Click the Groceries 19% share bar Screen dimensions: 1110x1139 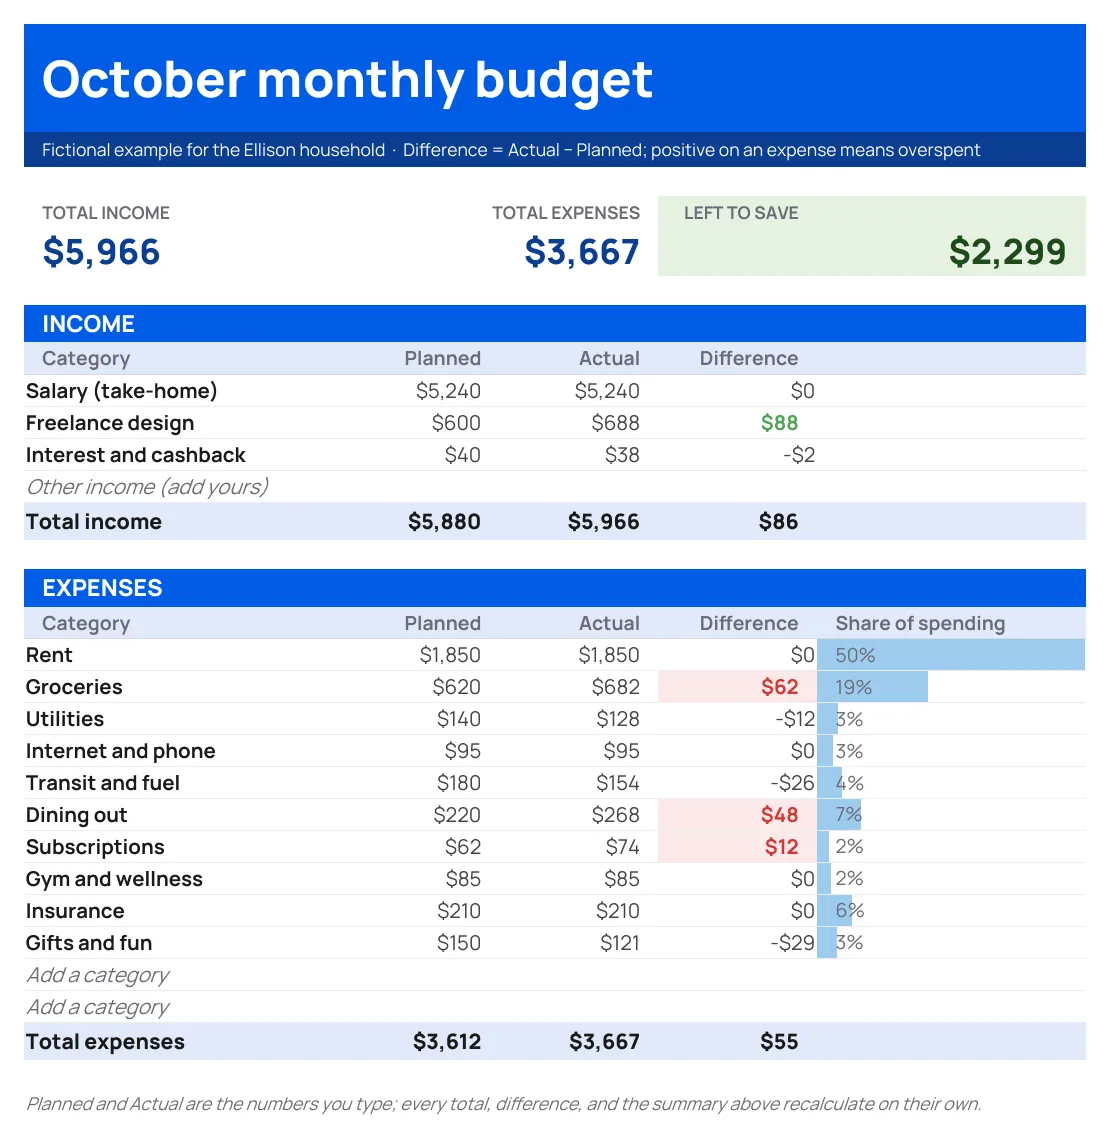click(872, 687)
